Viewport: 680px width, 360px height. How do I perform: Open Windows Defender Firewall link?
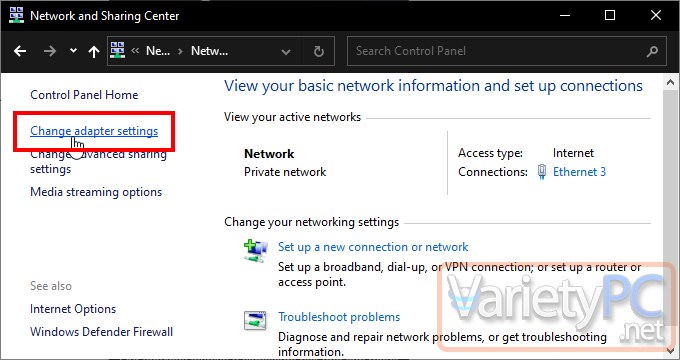point(101,332)
